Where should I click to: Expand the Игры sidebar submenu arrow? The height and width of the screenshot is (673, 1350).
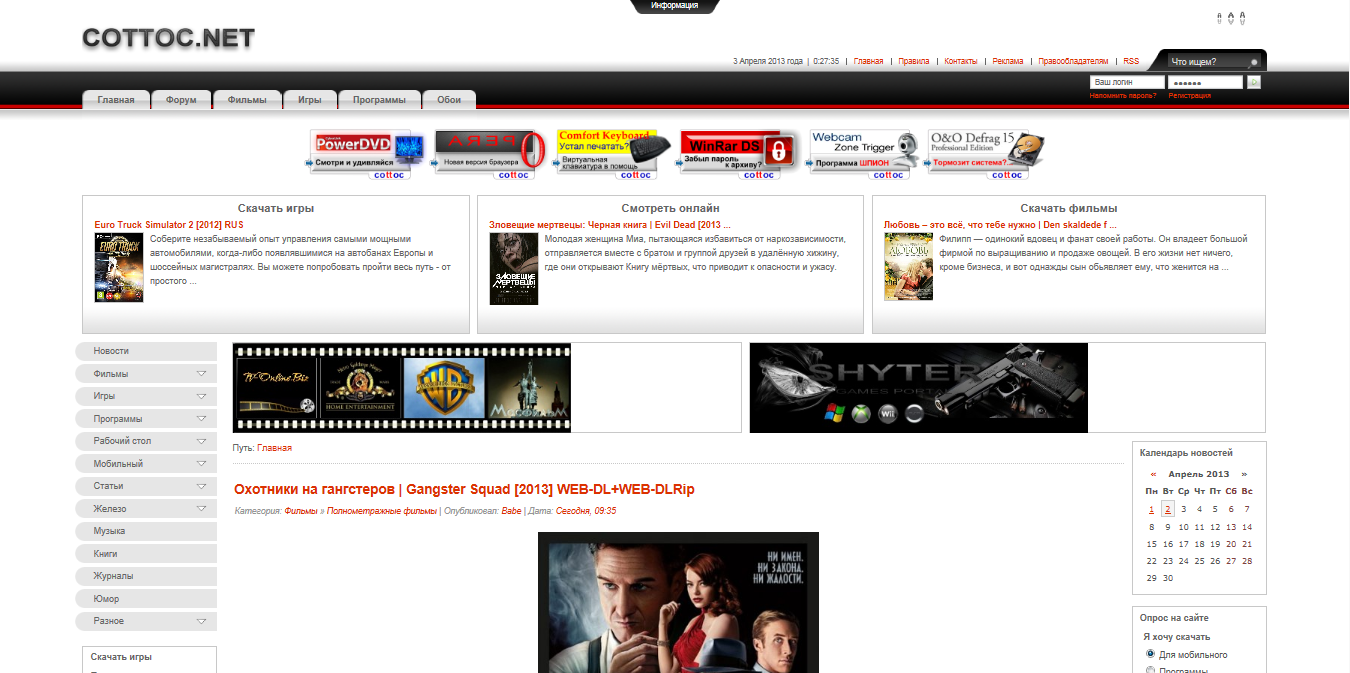point(202,396)
